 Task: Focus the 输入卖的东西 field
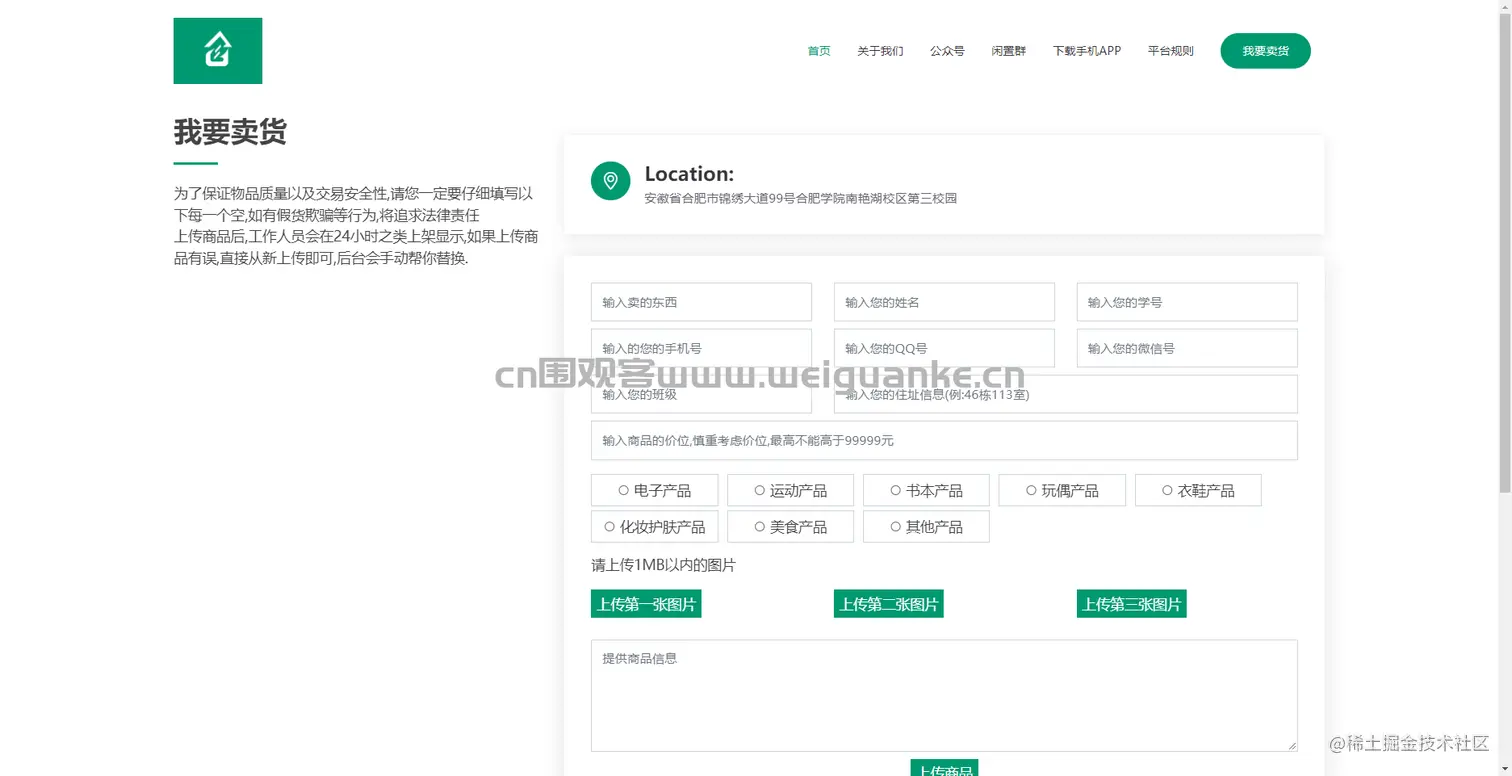(x=701, y=302)
